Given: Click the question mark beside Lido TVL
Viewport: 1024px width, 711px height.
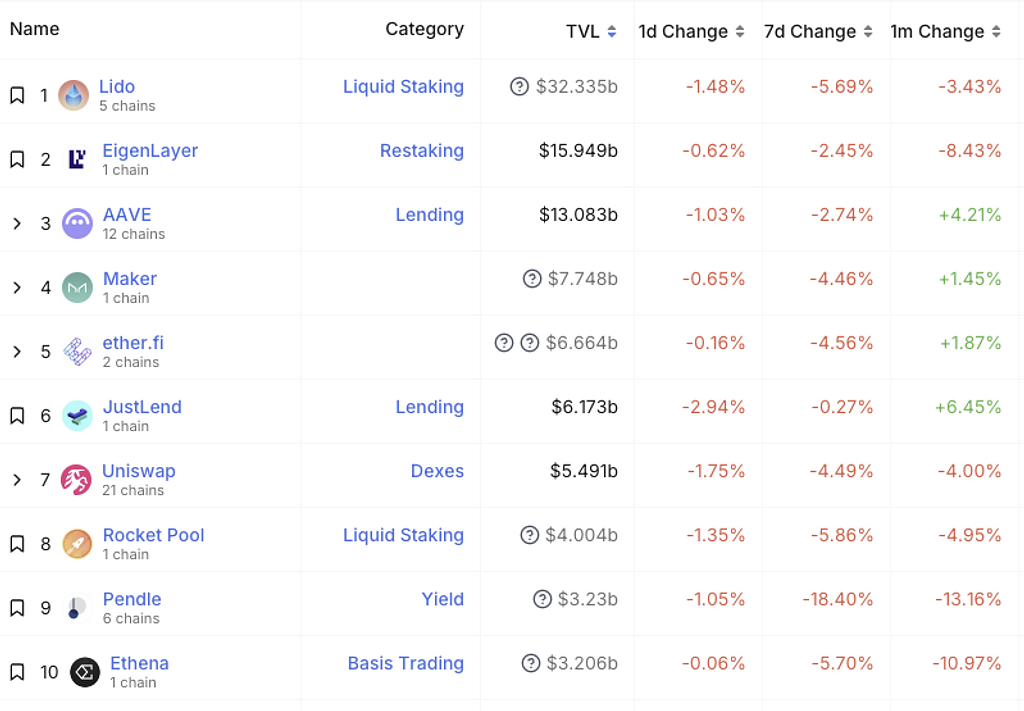Looking at the screenshot, I should coord(519,87).
